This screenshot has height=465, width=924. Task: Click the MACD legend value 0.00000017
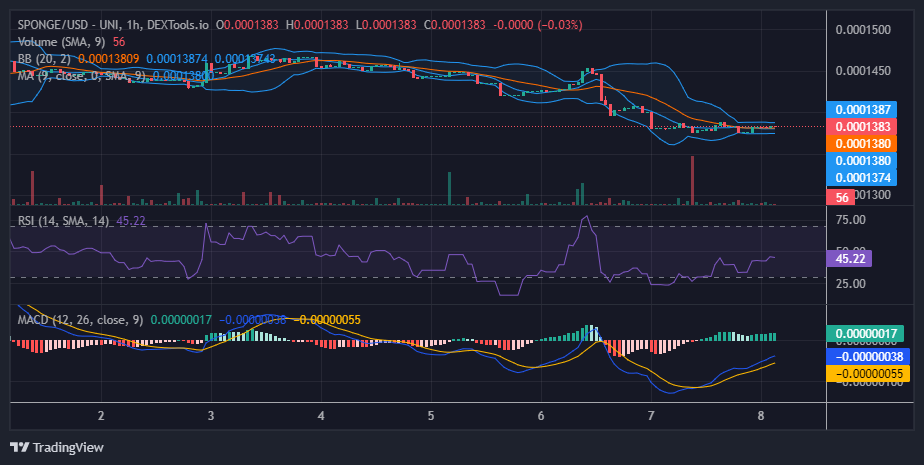(182, 320)
